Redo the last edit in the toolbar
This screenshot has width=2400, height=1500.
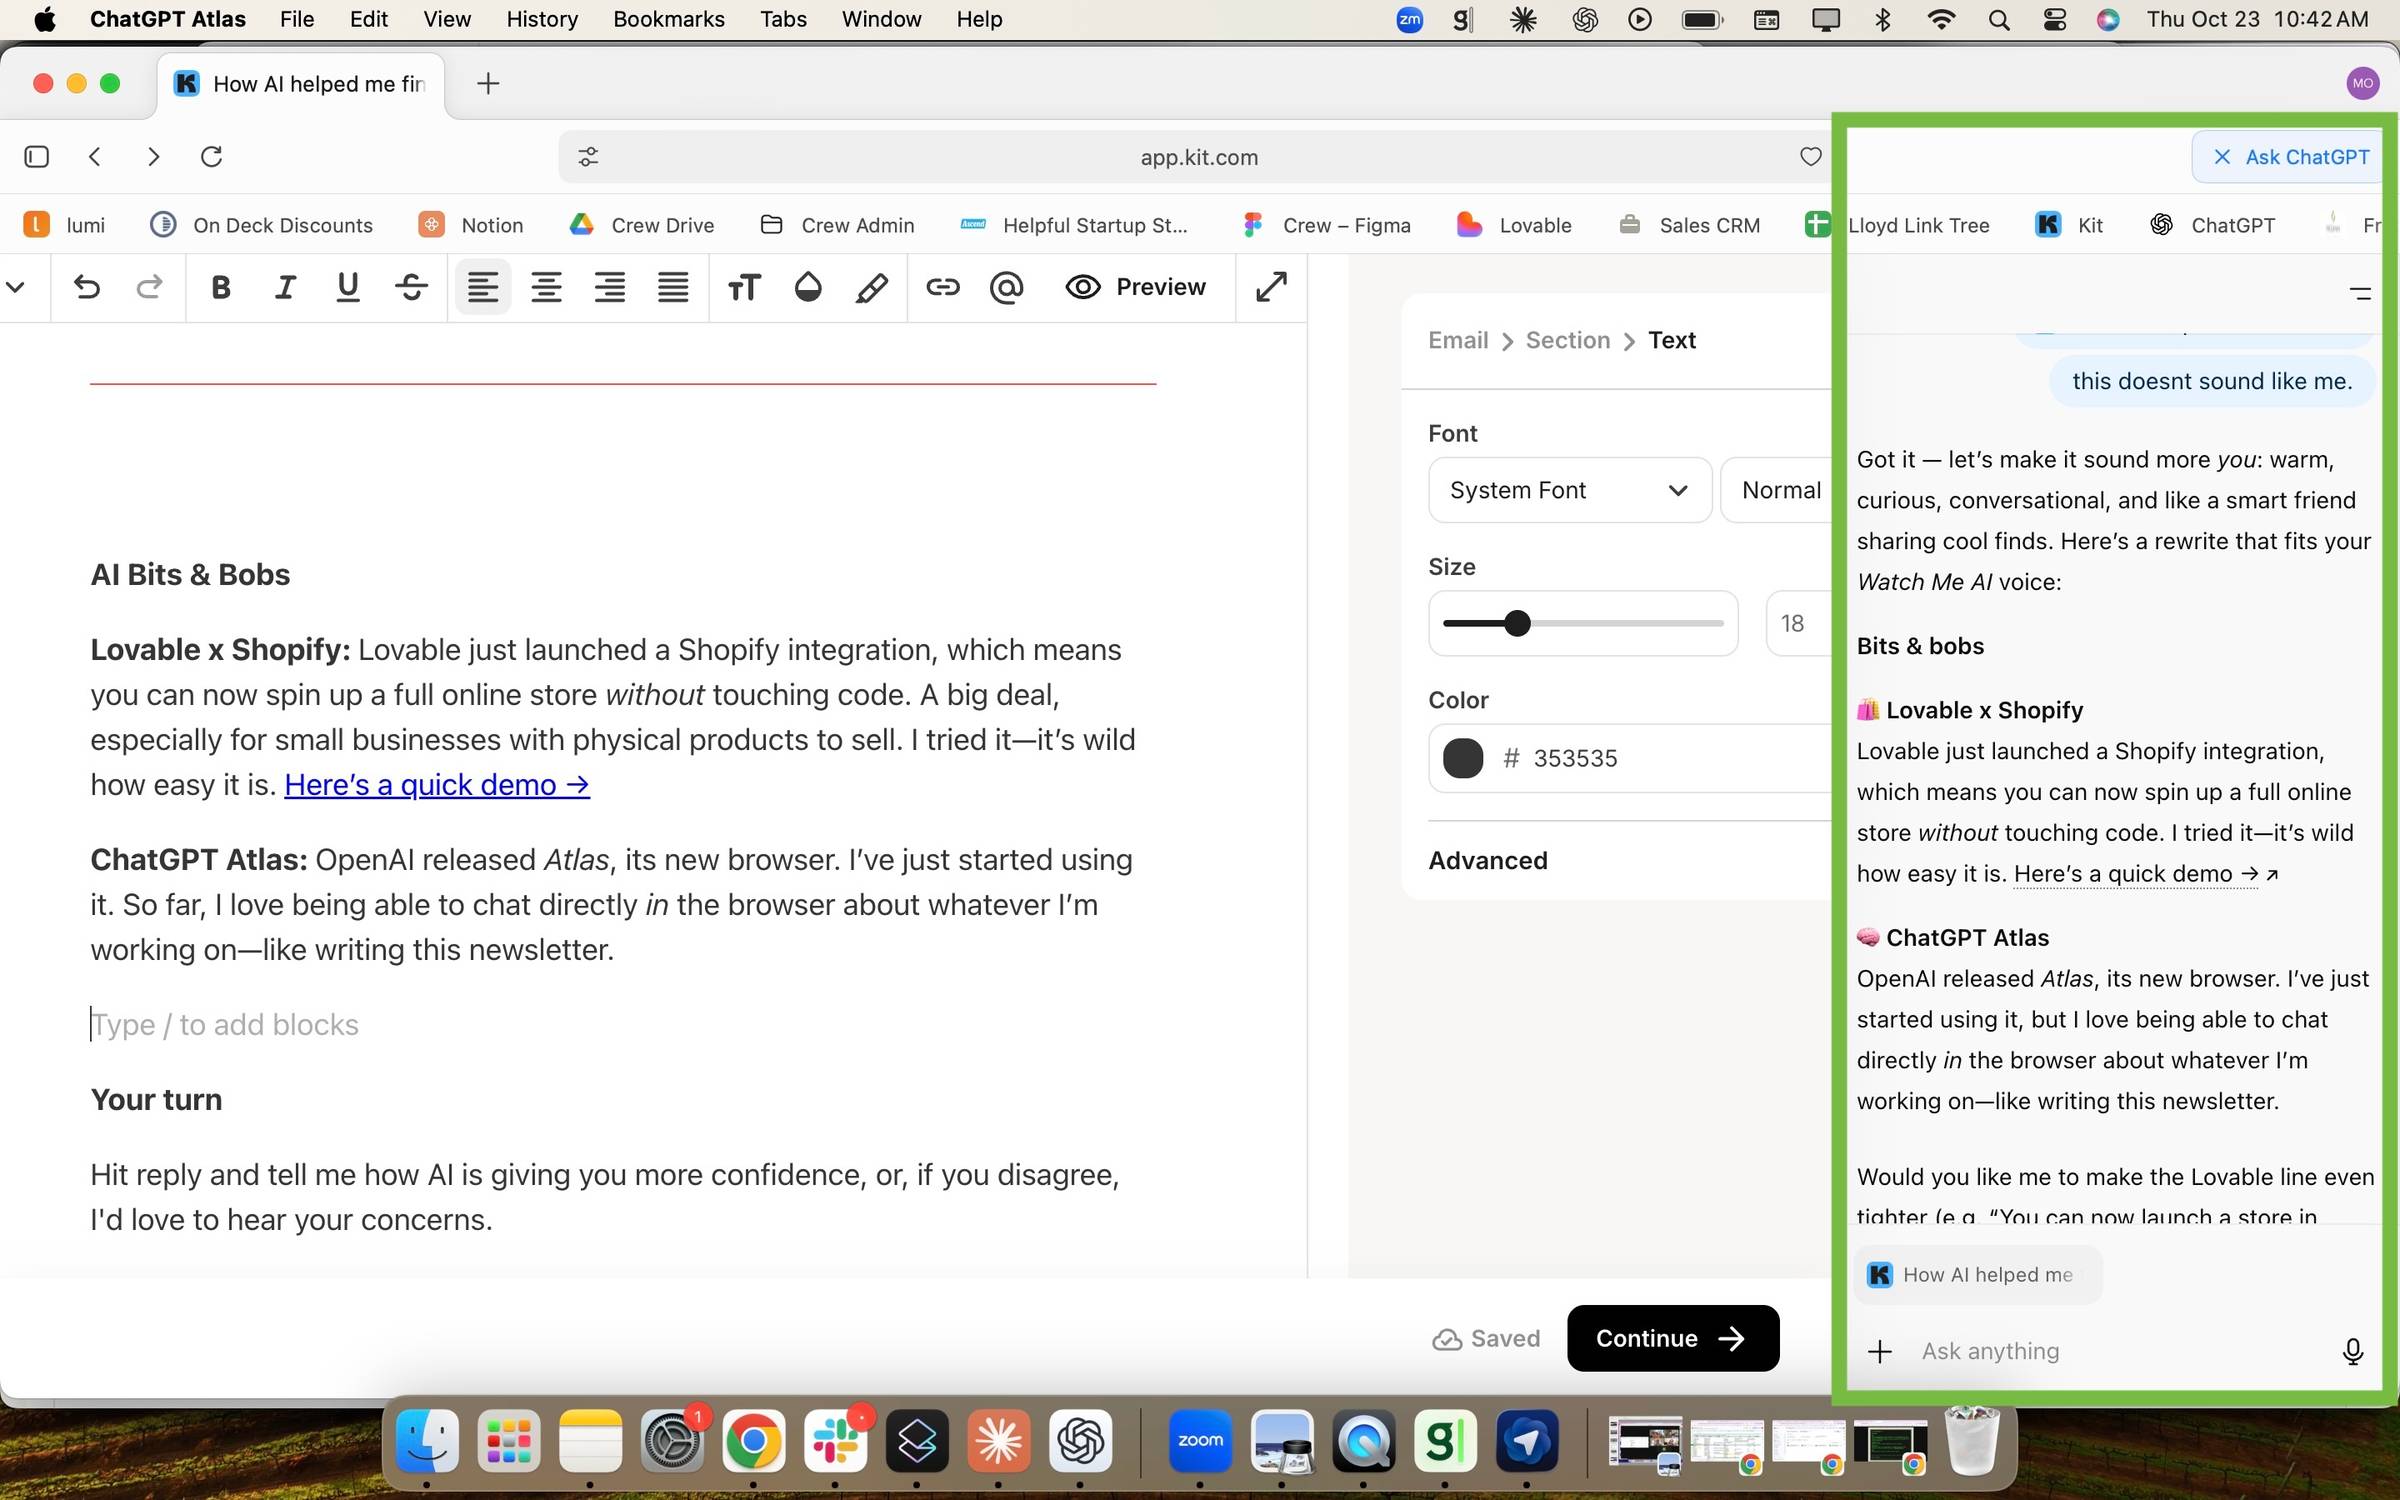point(149,288)
